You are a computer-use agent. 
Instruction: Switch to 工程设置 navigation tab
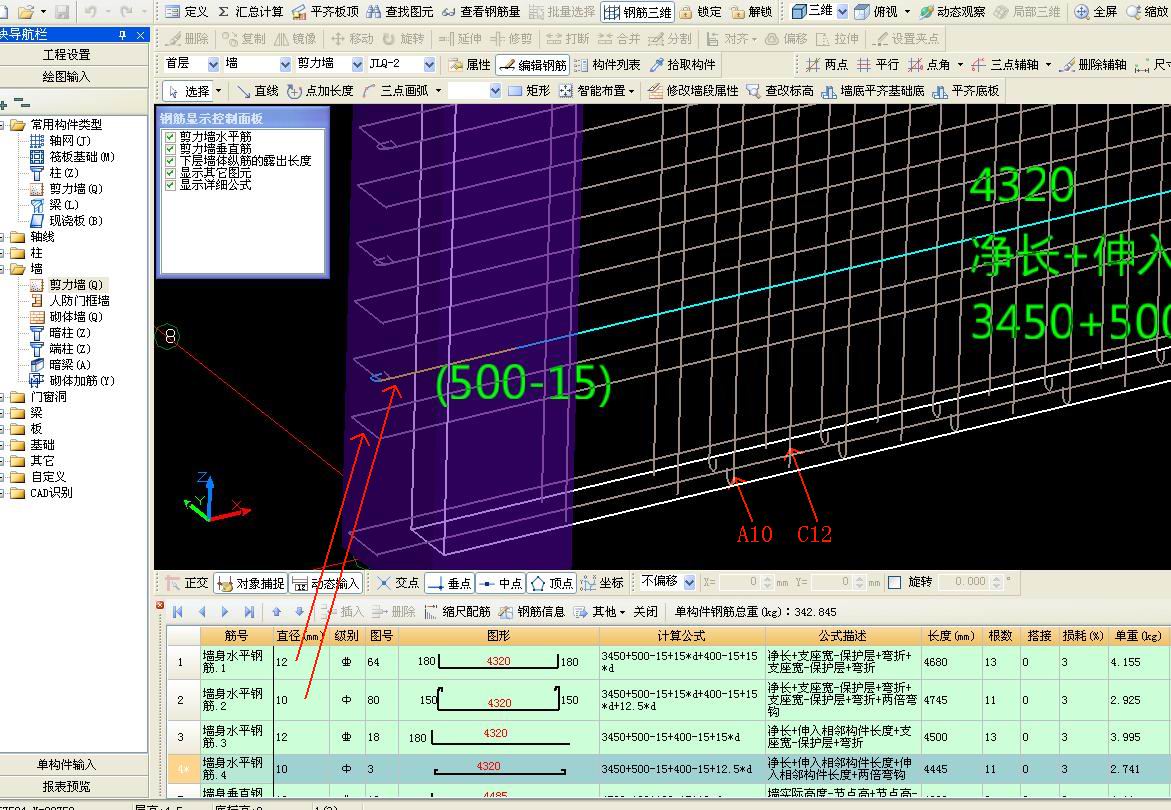pos(66,54)
